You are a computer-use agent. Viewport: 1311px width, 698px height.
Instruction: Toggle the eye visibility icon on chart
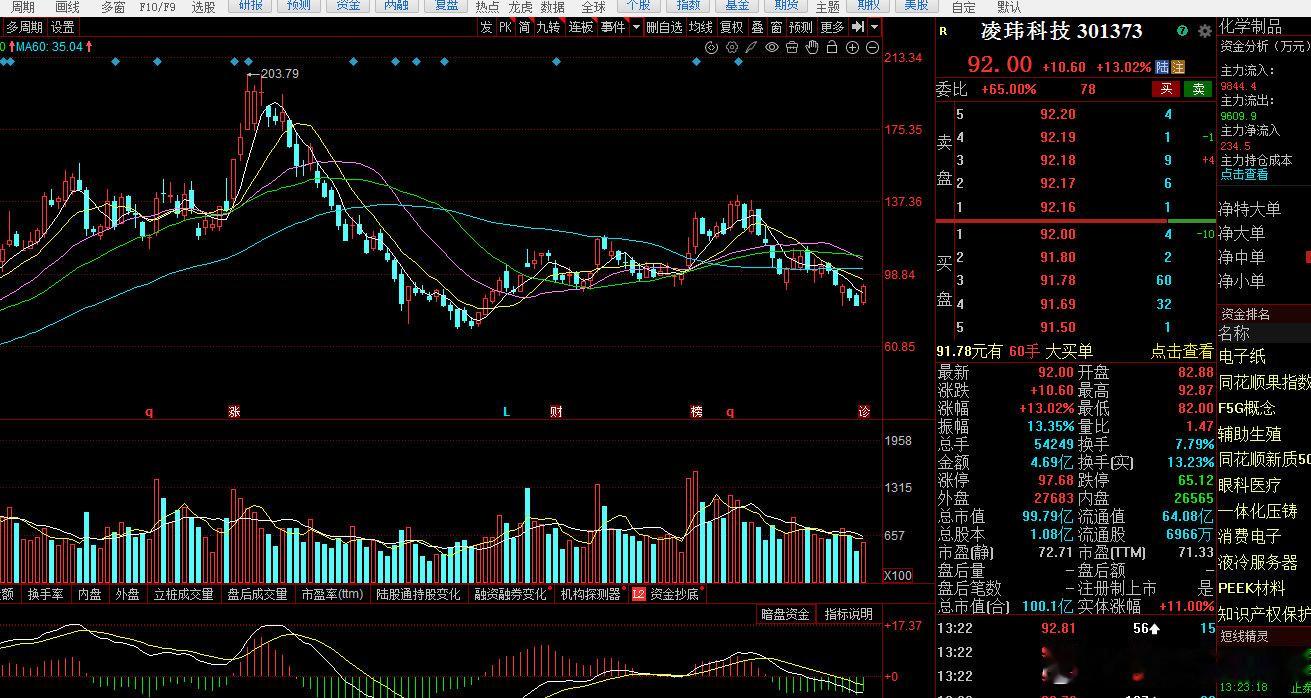tap(772, 47)
